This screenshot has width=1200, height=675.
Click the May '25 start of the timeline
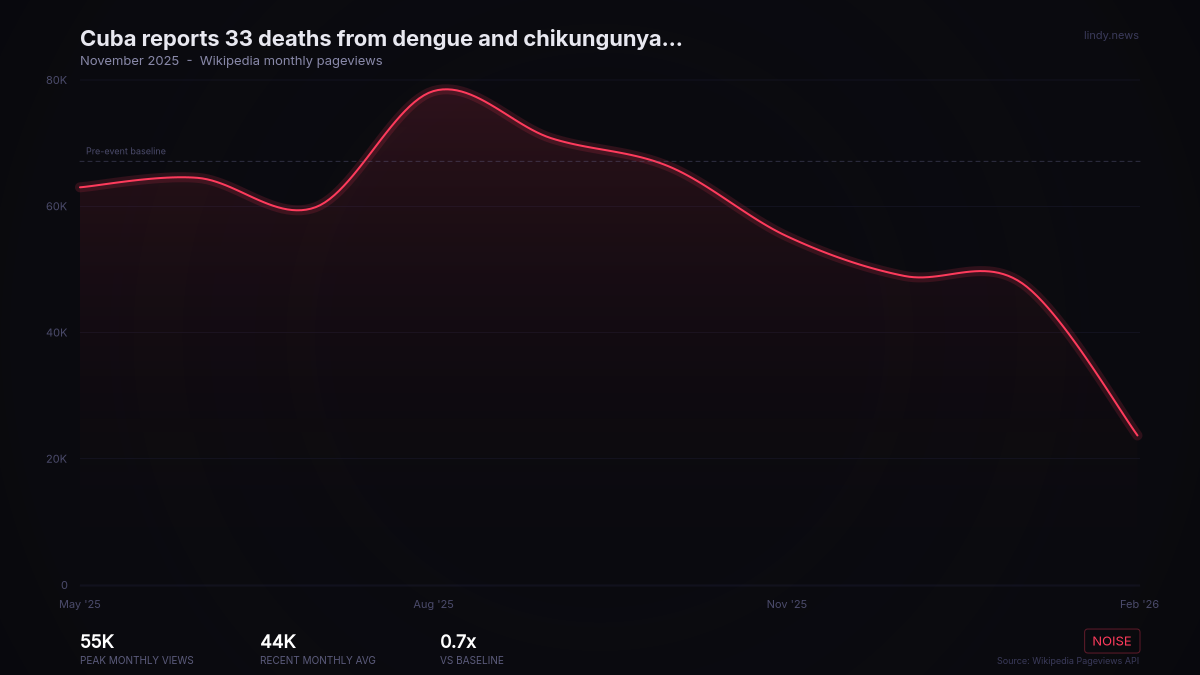click(x=79, y=604)
